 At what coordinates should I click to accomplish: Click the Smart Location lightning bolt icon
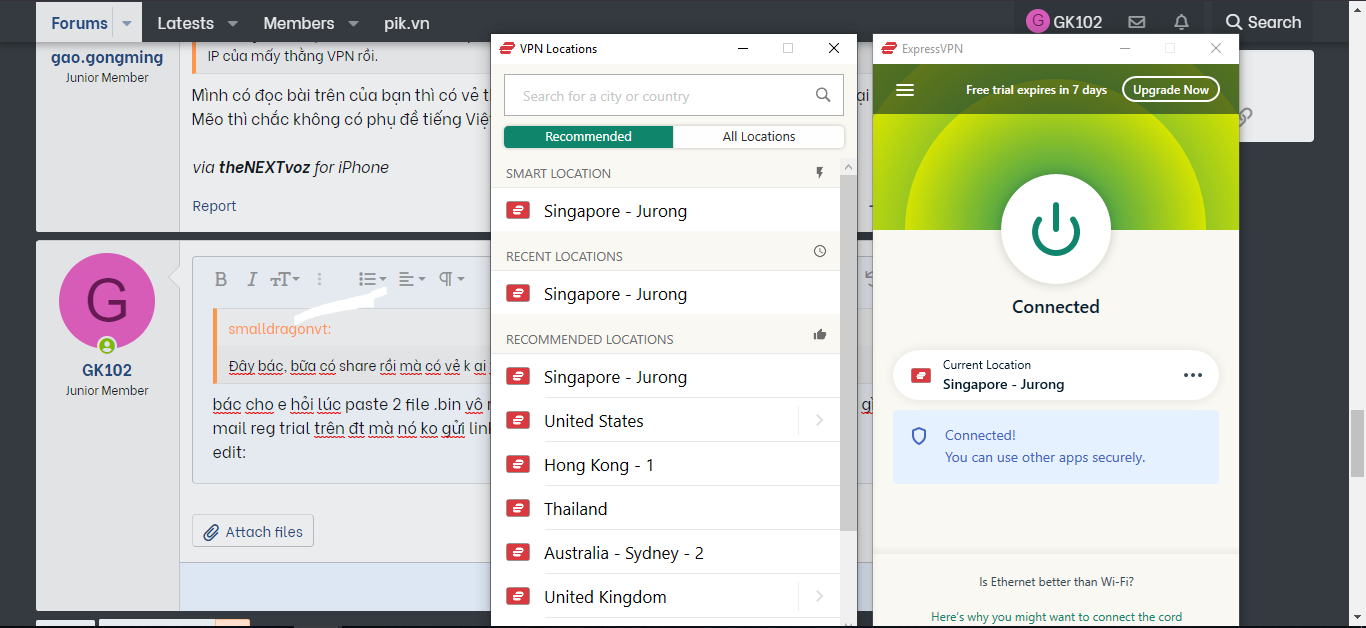(820, 173)
